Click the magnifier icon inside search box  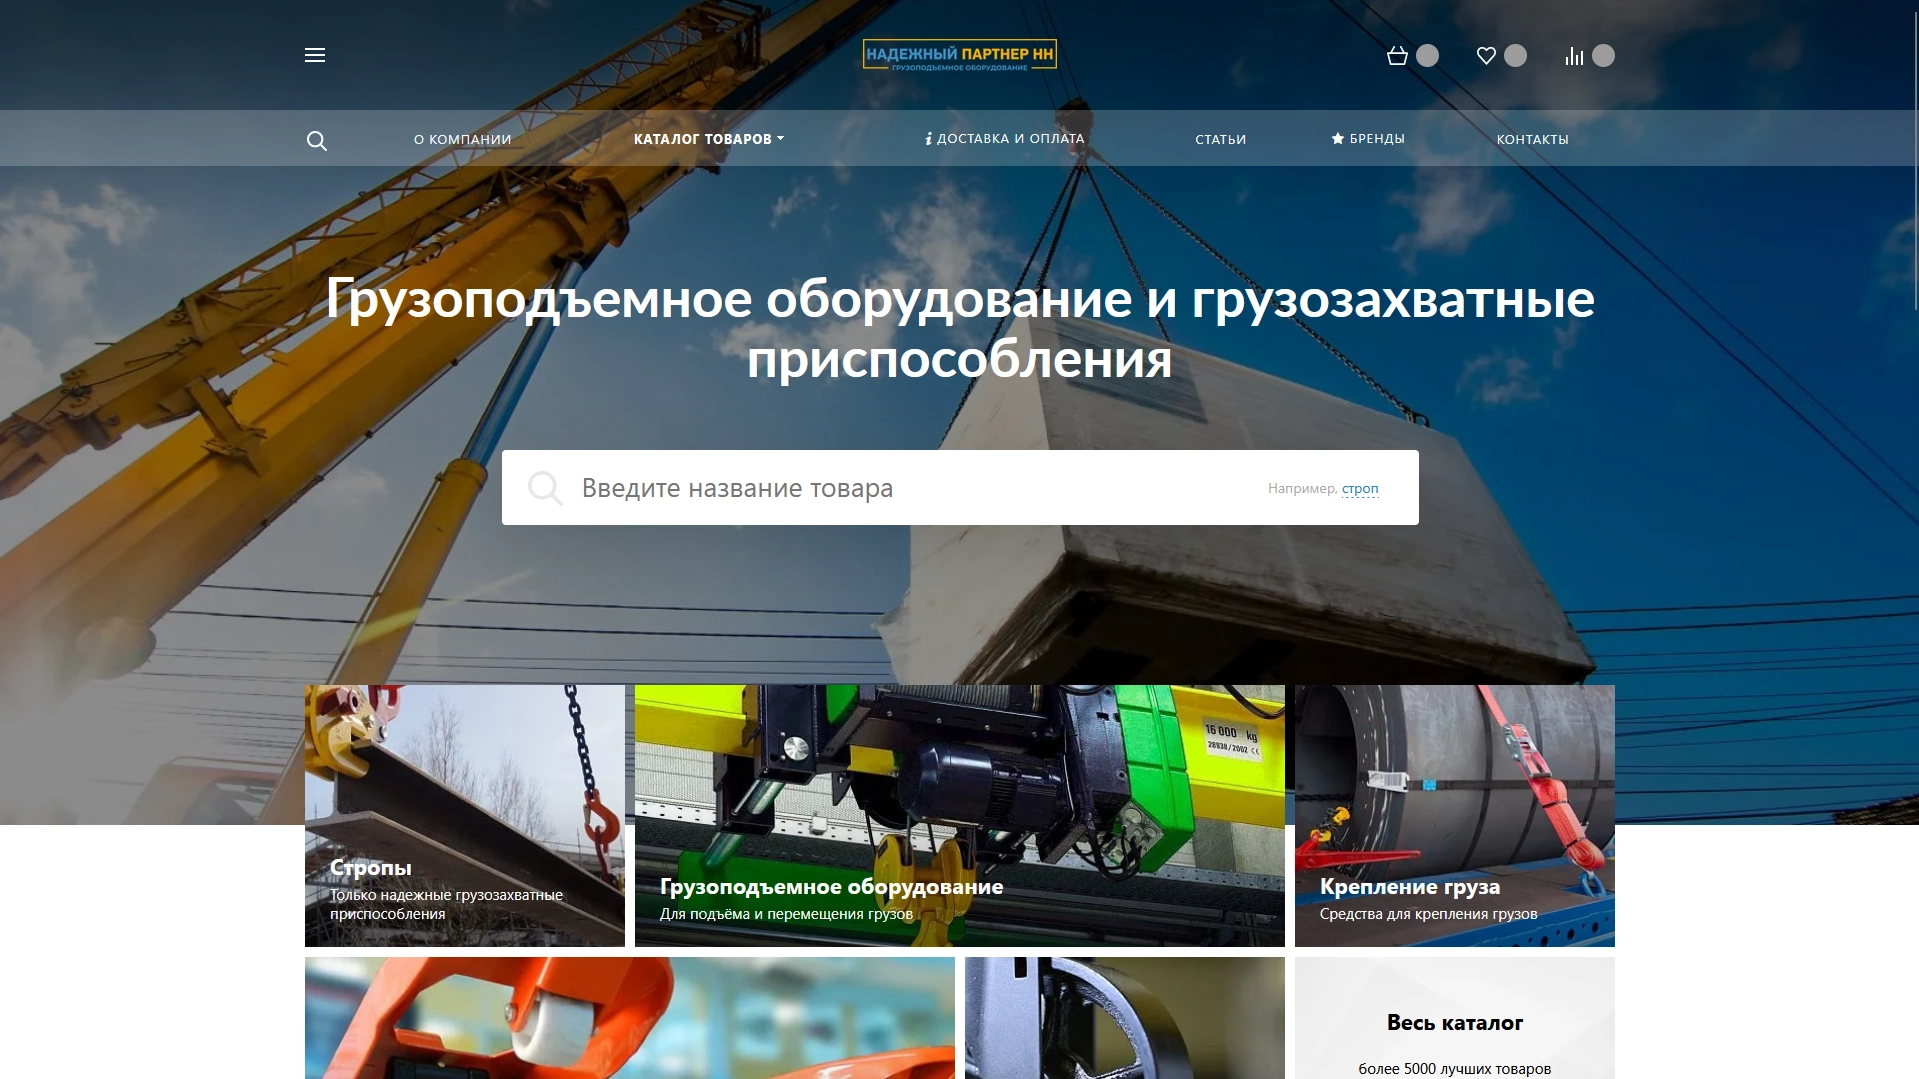click(x=545, y=488)
